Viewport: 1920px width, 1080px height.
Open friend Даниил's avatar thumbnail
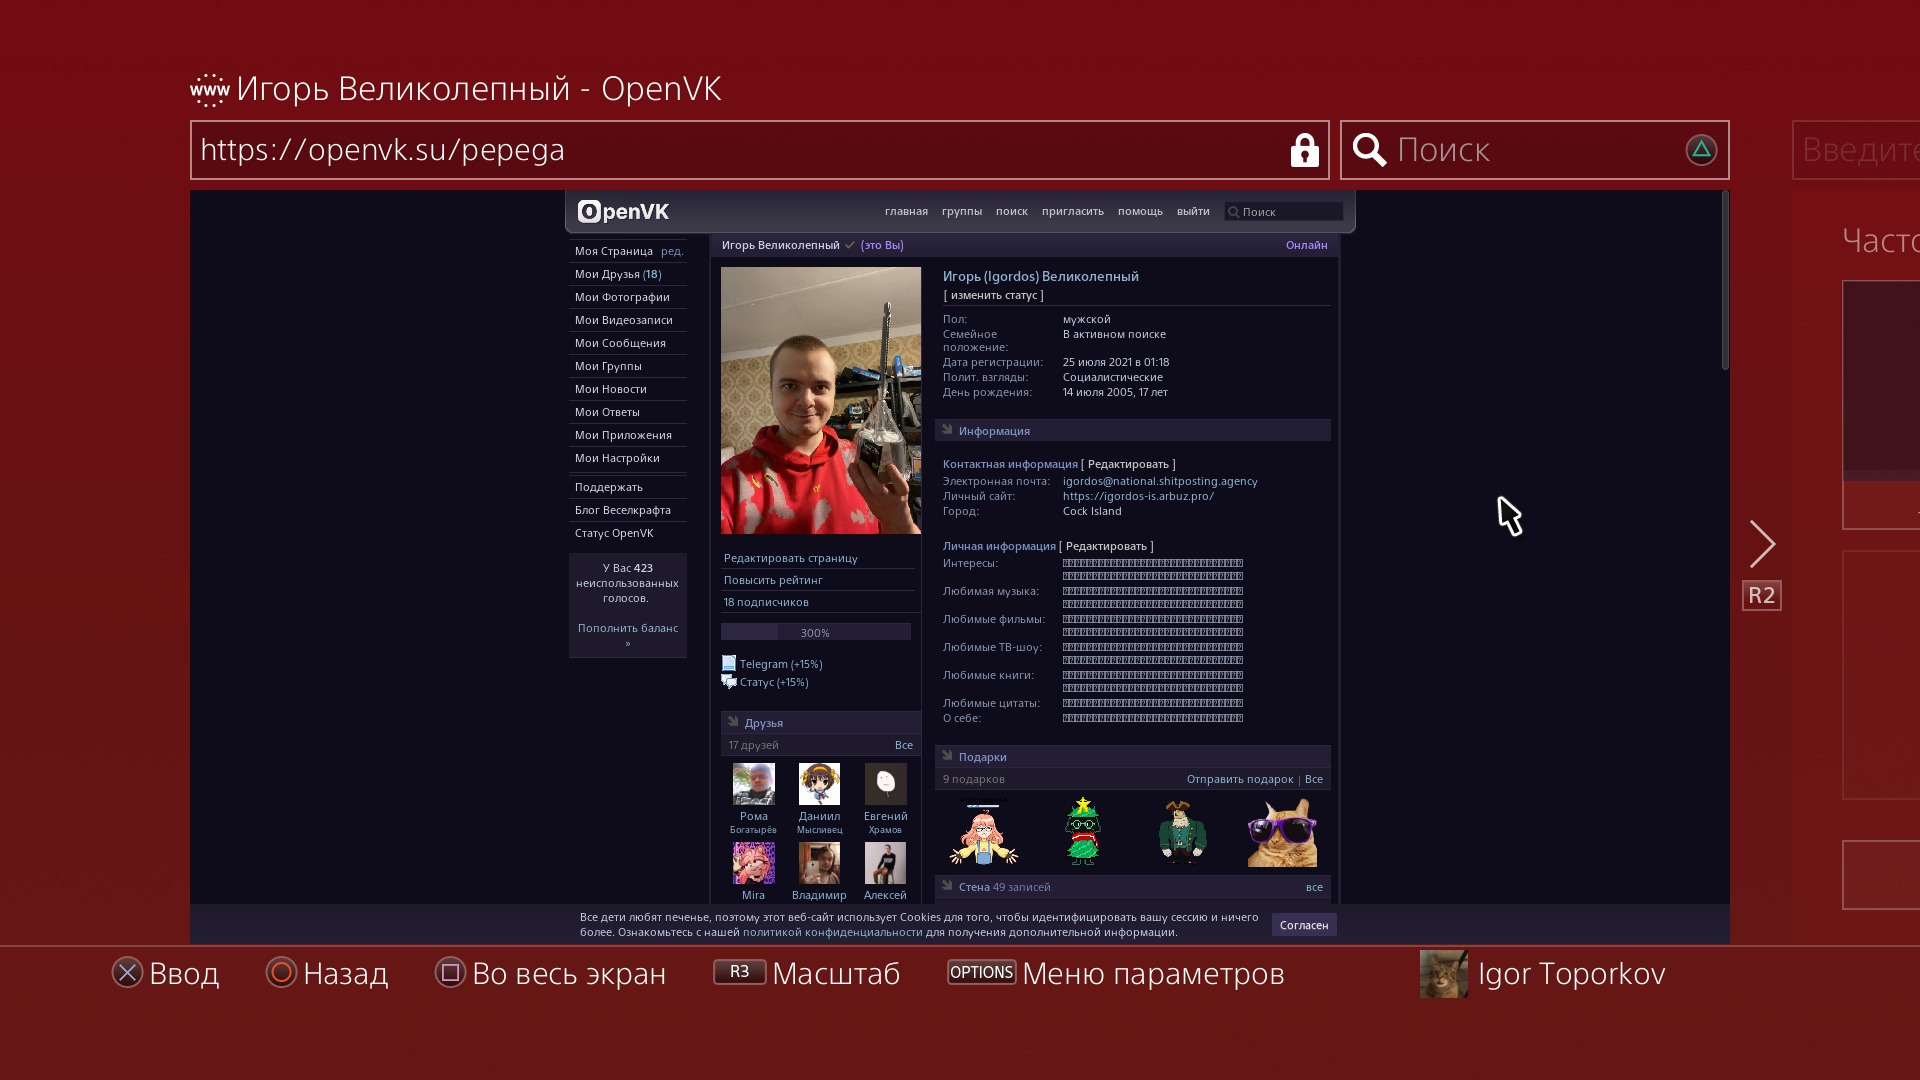point(819,784)
